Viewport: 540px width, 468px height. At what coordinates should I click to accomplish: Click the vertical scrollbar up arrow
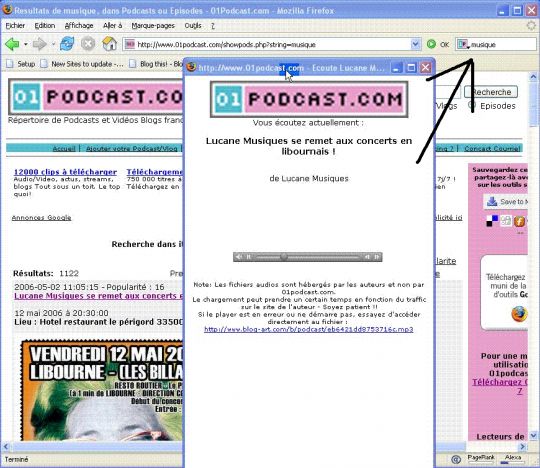(x=533, y=77)
